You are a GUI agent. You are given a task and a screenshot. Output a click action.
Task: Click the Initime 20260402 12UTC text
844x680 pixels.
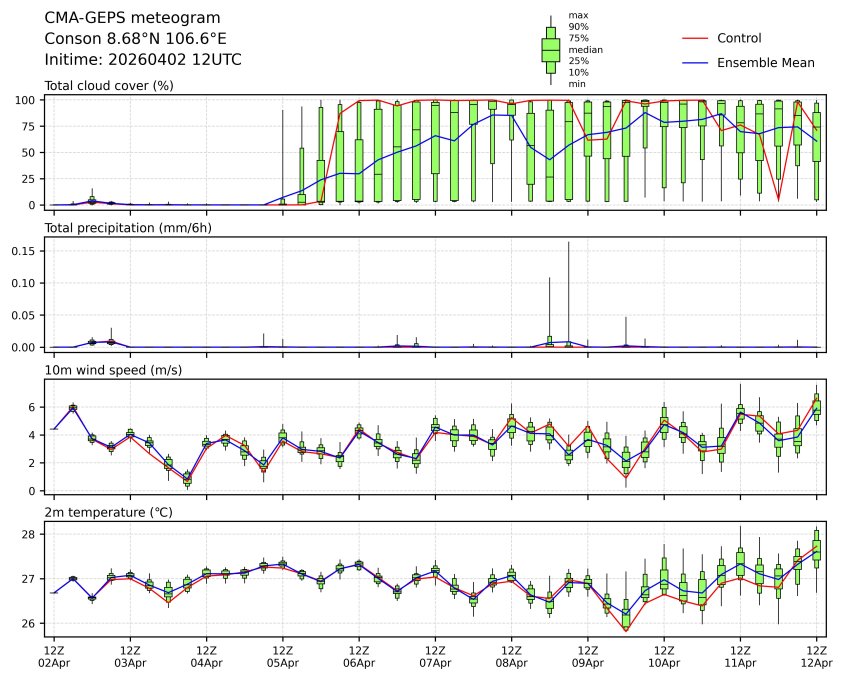tap(143, 60)
